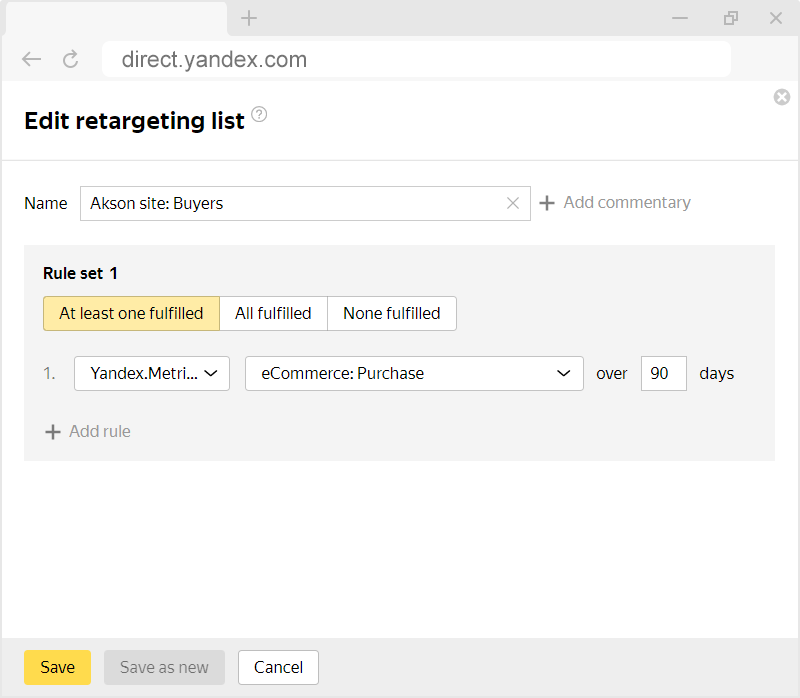The height and width of the screenshot is (698, 800).
Task: Click the Add commentary plus icon
Action: click(x=547, y=203)
